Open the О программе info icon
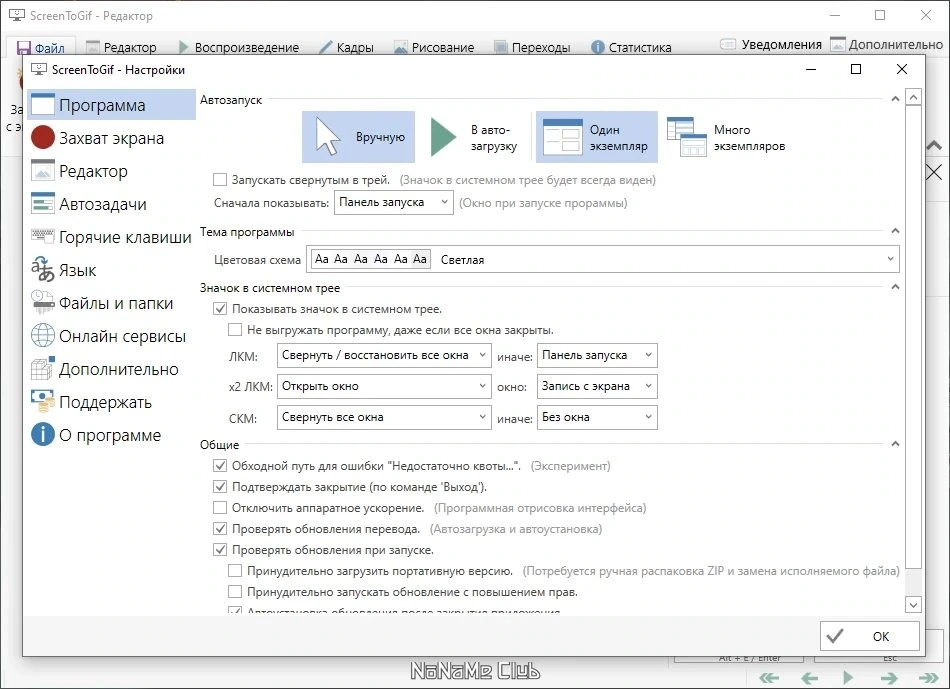Screen dimensions: 950x689 (x=42, y=434)
